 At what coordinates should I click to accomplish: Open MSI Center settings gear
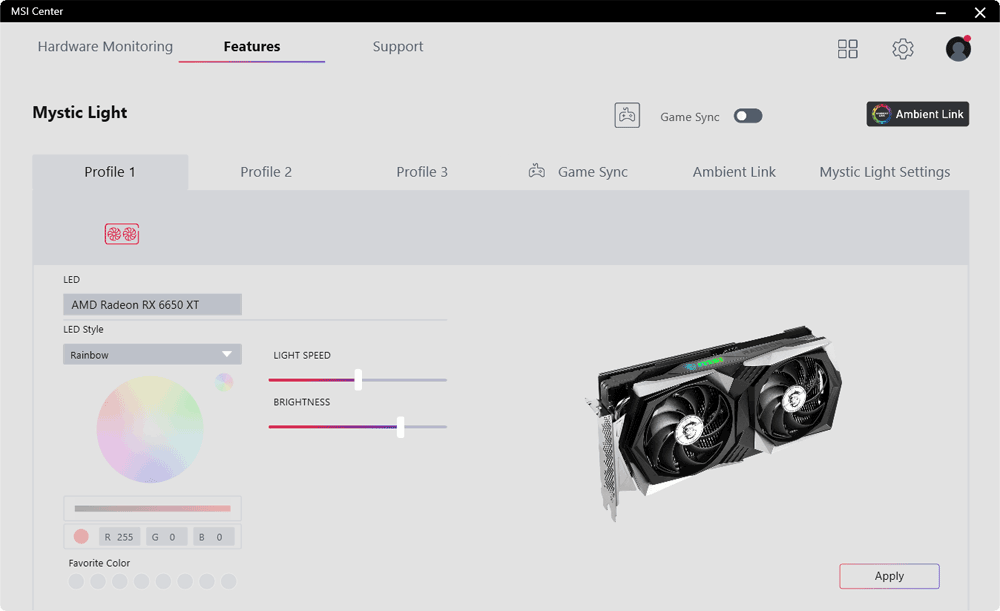click(x=902, y=48)
